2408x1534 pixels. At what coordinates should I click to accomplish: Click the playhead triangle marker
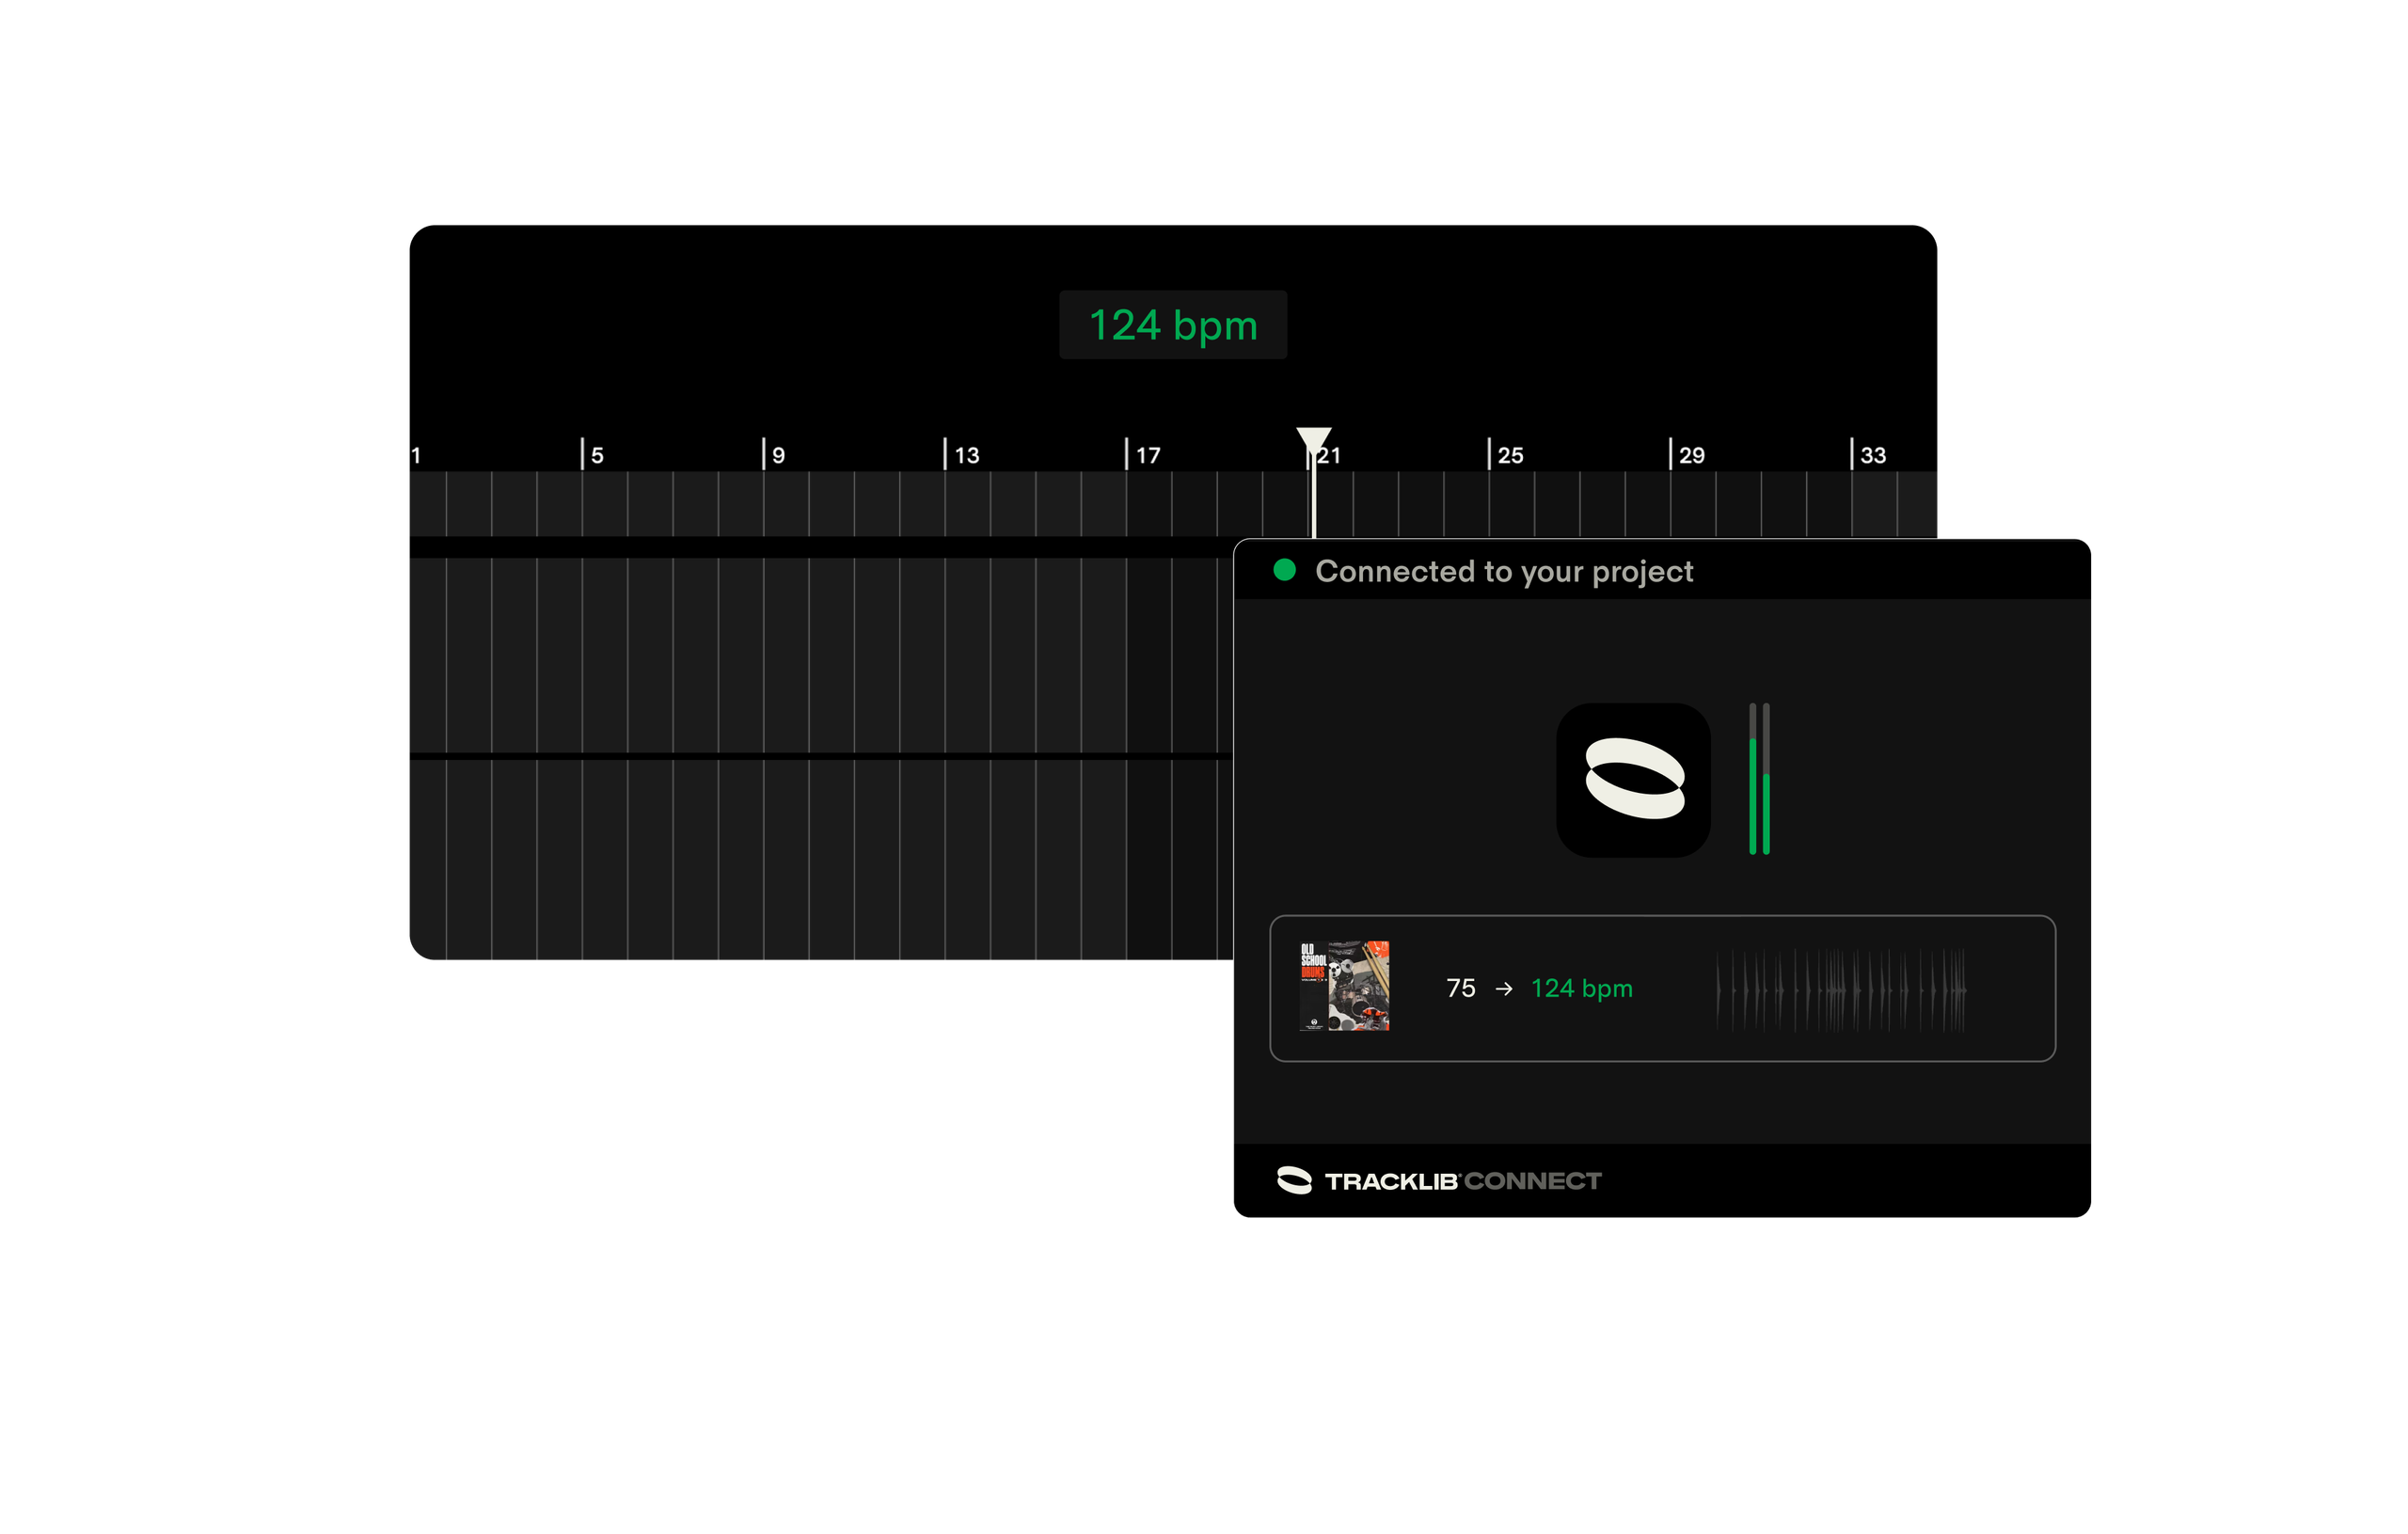coord(1313,438)
